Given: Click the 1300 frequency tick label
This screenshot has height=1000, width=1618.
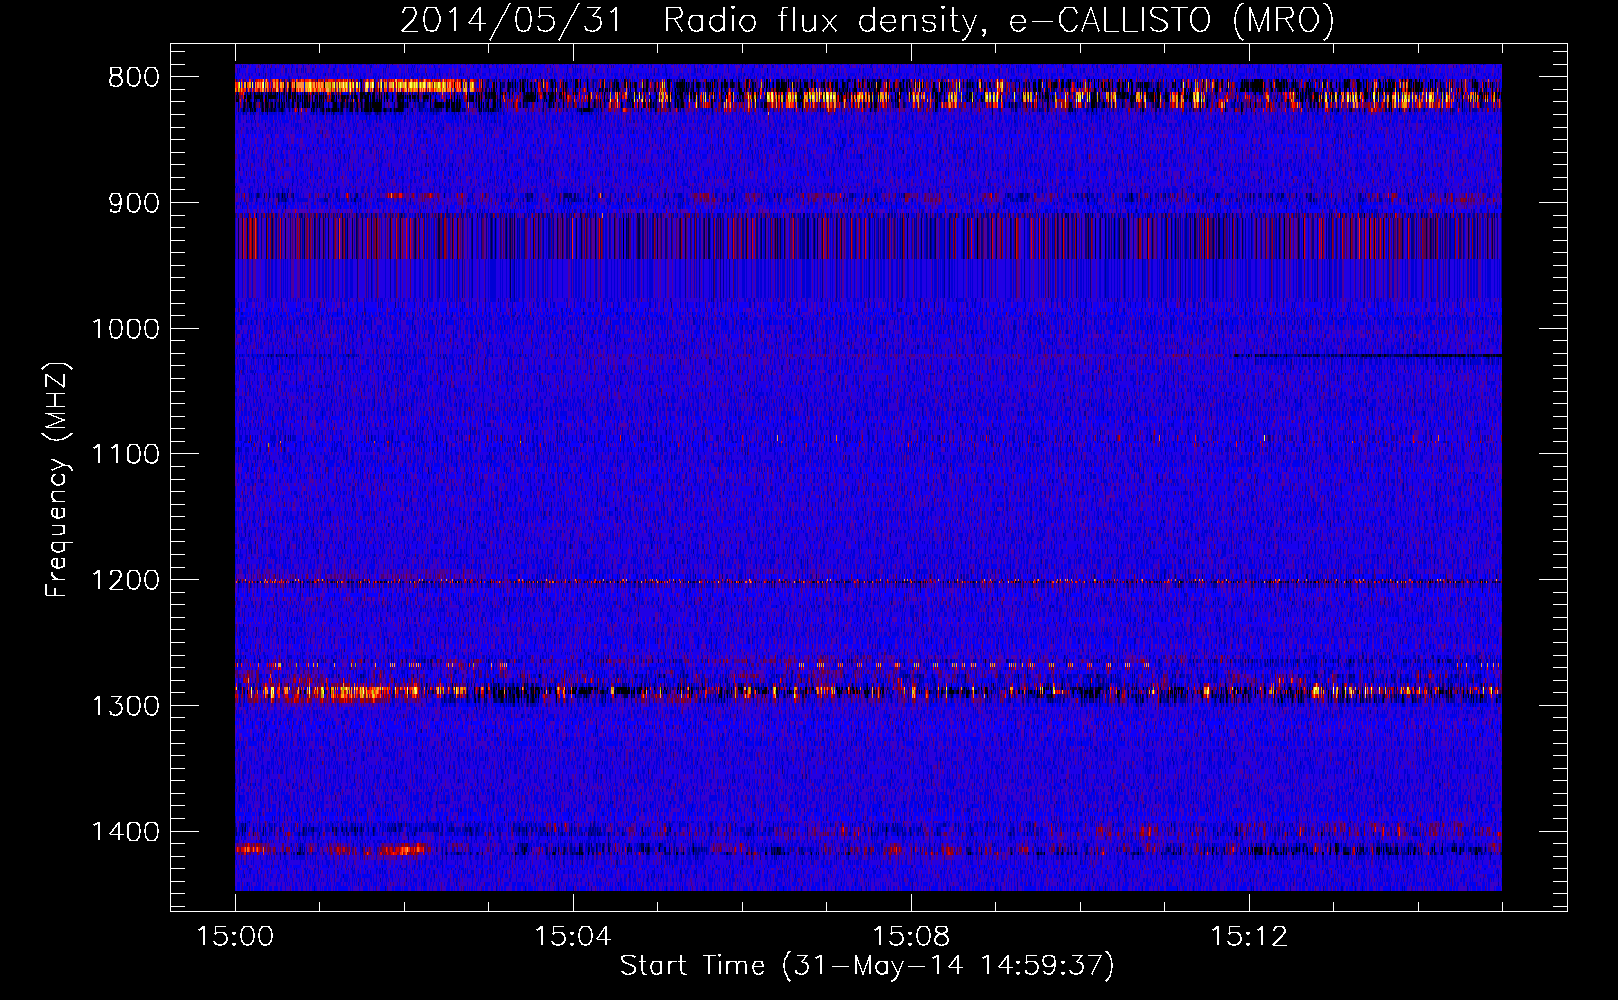Looking at the screenshot, I should pos(125,706).
